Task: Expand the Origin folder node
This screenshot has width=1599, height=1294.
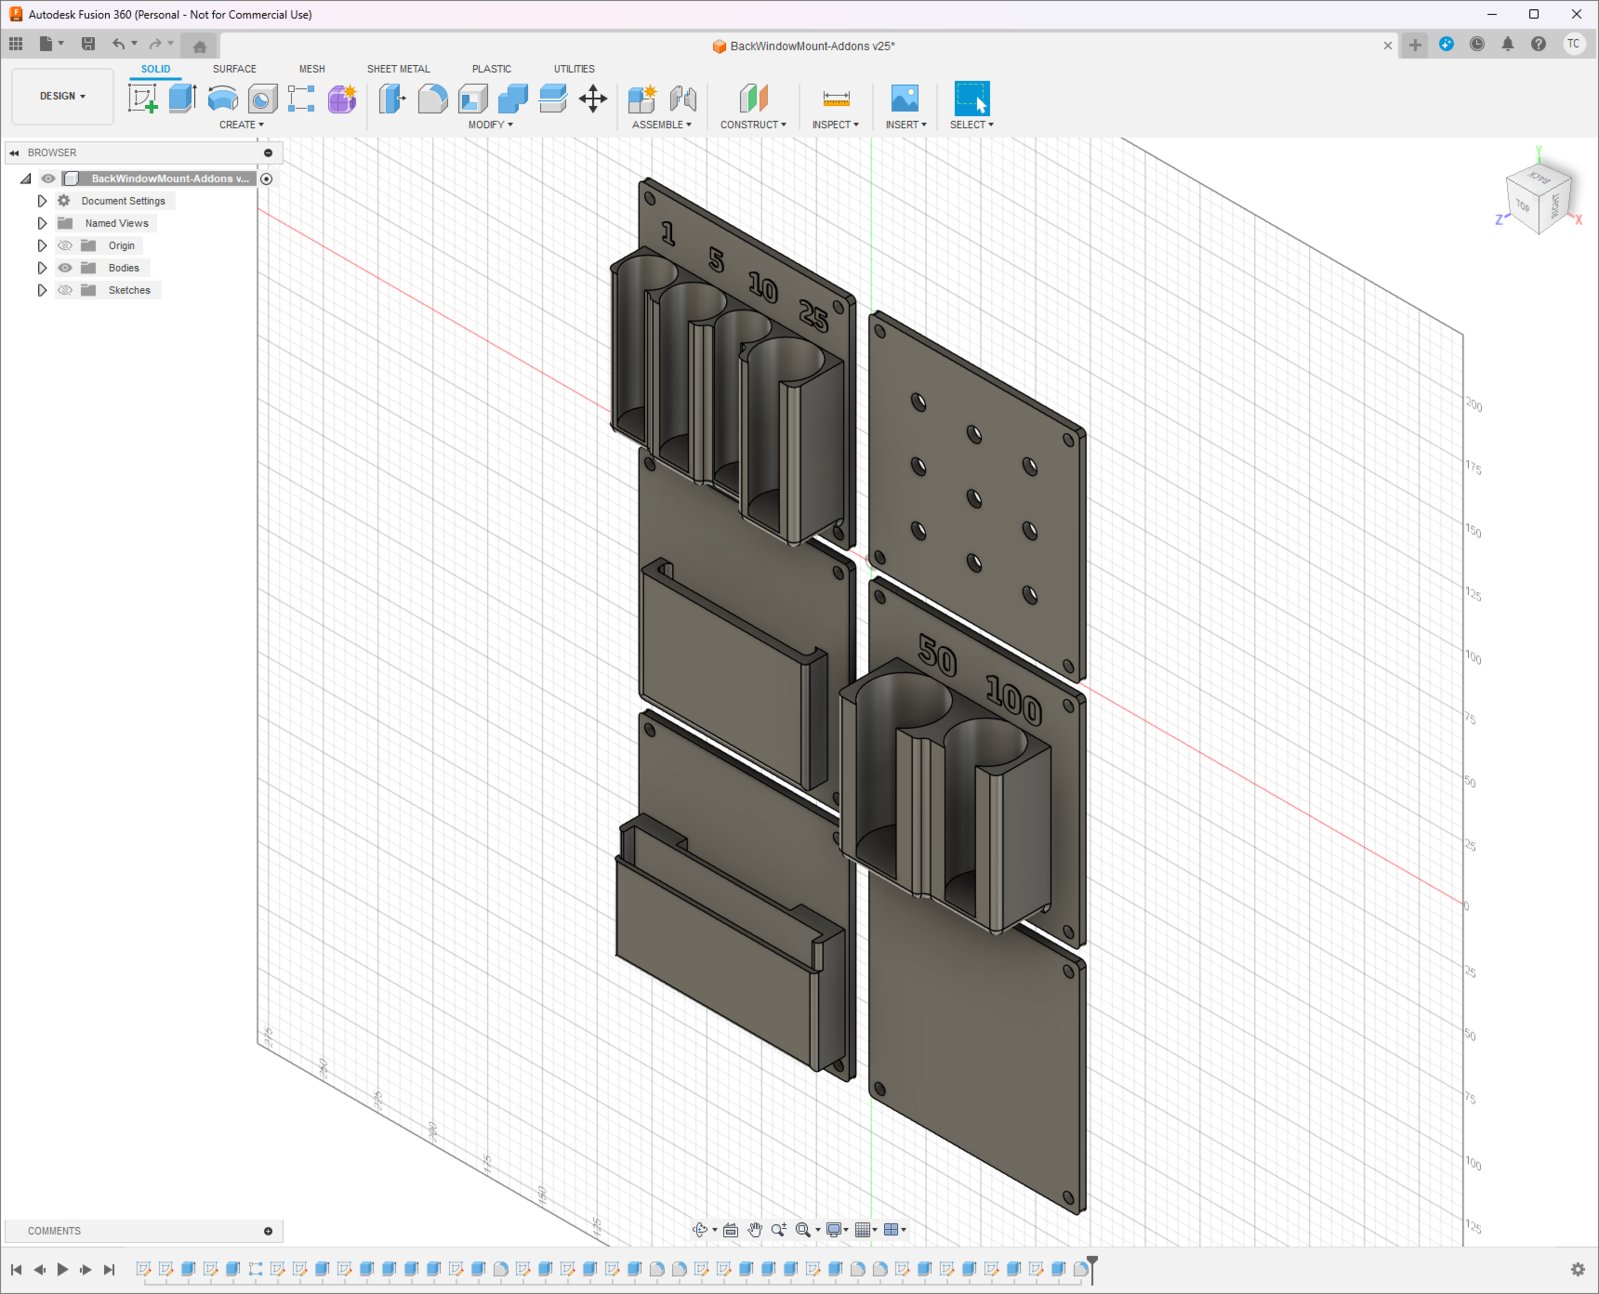Action: (42, 246)
